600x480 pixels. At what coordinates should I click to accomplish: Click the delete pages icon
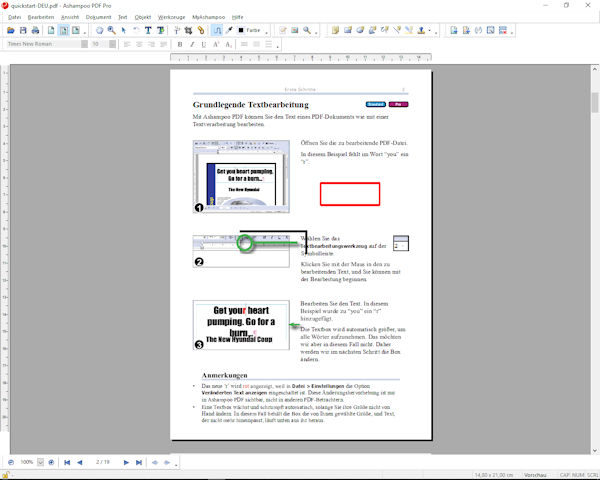coord(503,30)
